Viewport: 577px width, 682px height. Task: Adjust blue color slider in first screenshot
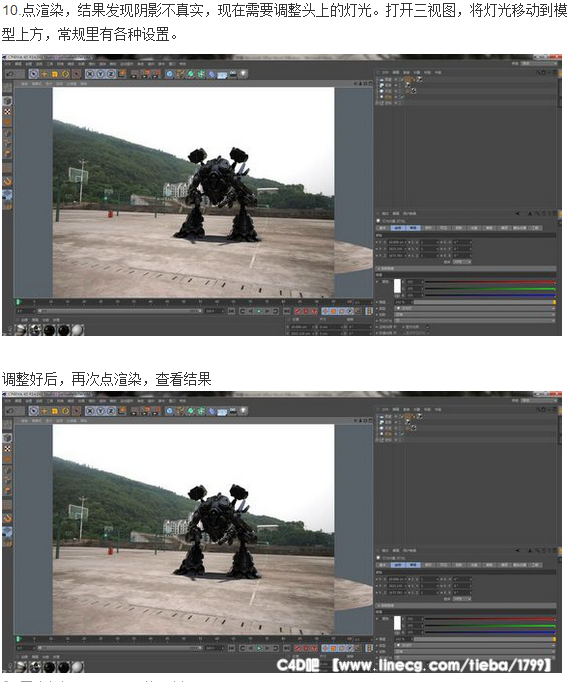click(490, 295)
